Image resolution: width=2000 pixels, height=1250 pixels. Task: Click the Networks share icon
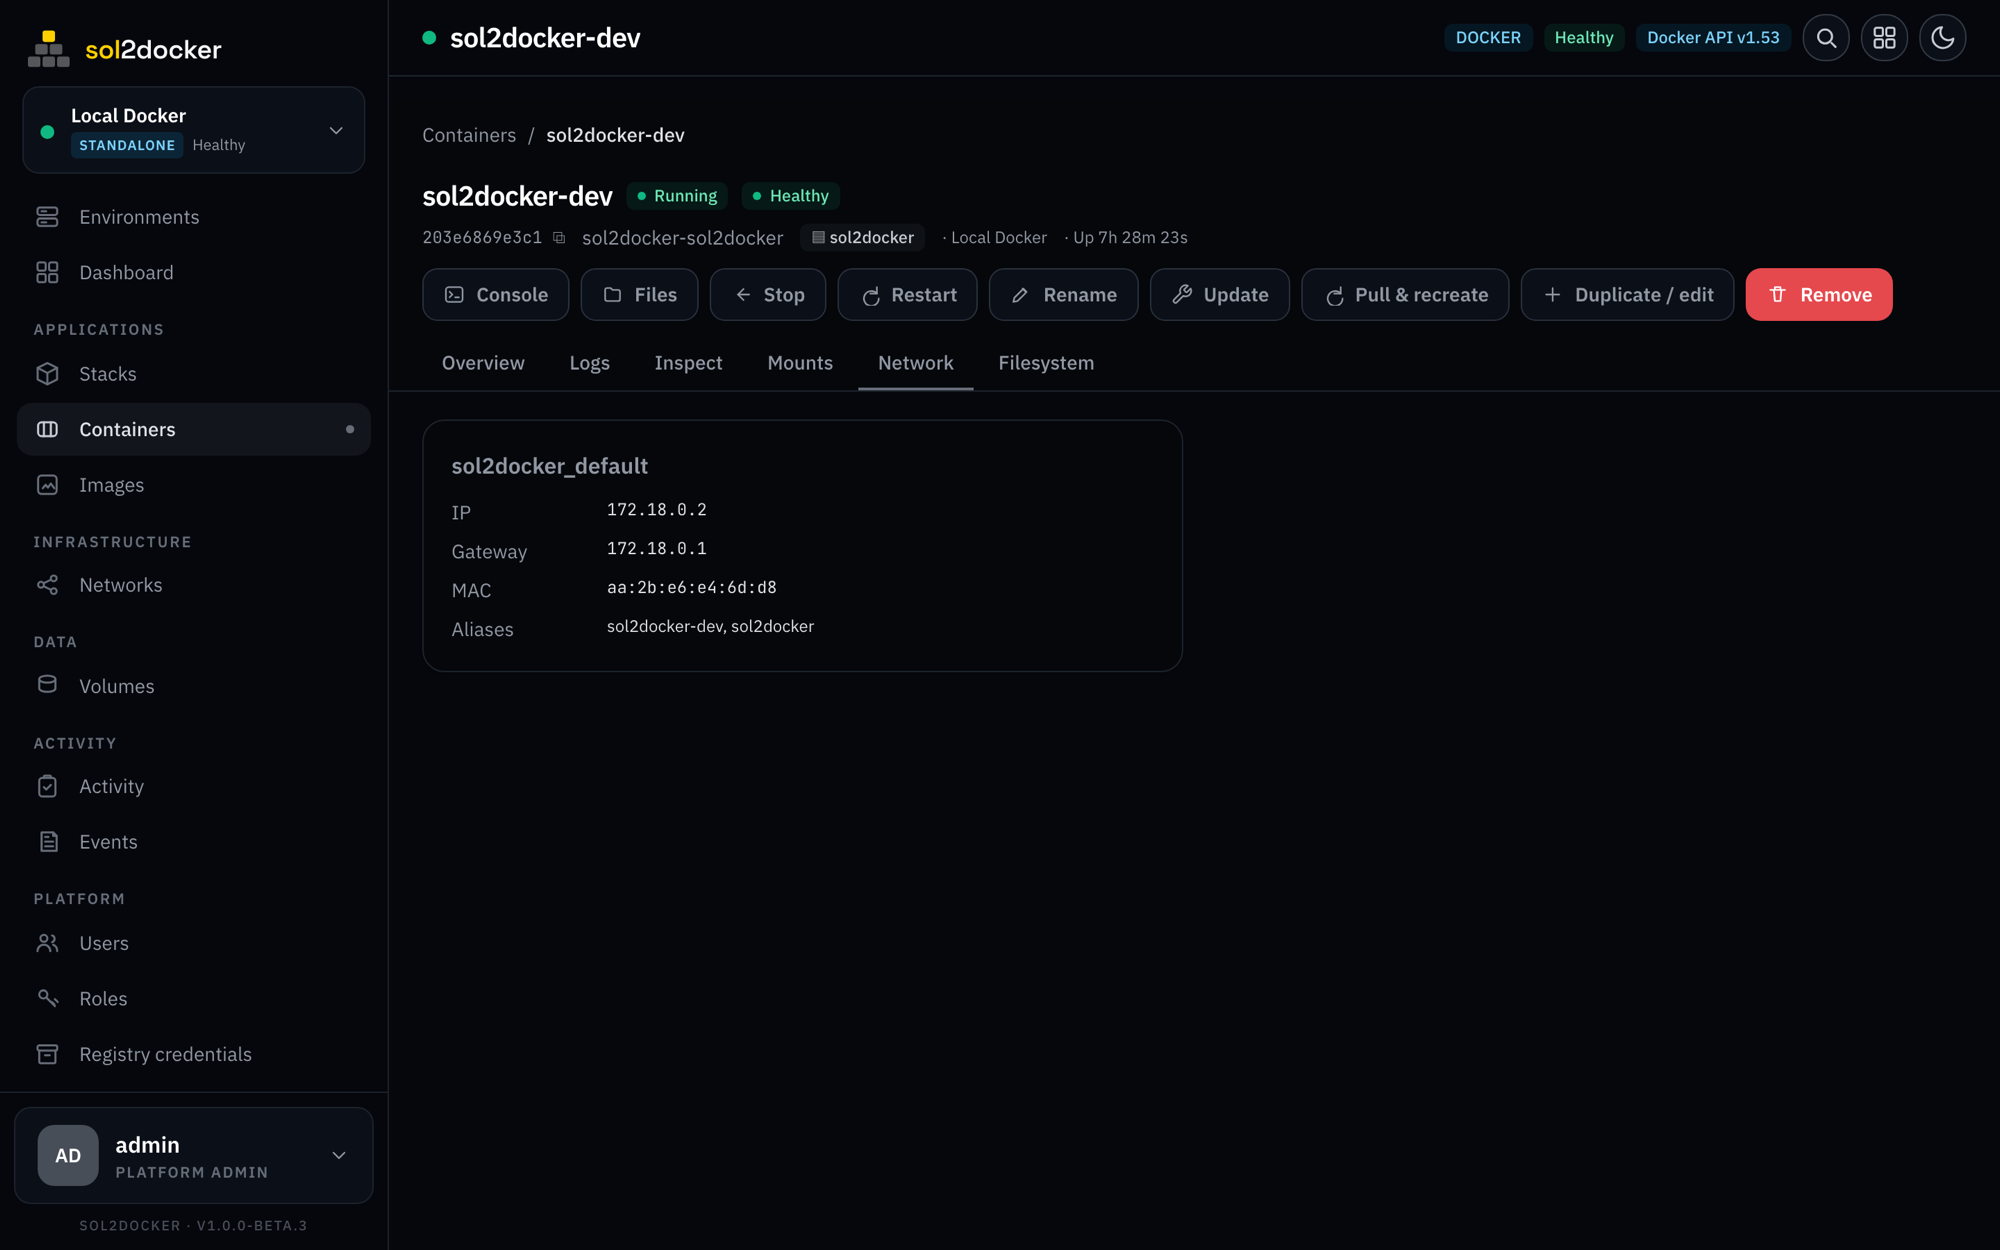pyautogui.click(x=47, y=585)
